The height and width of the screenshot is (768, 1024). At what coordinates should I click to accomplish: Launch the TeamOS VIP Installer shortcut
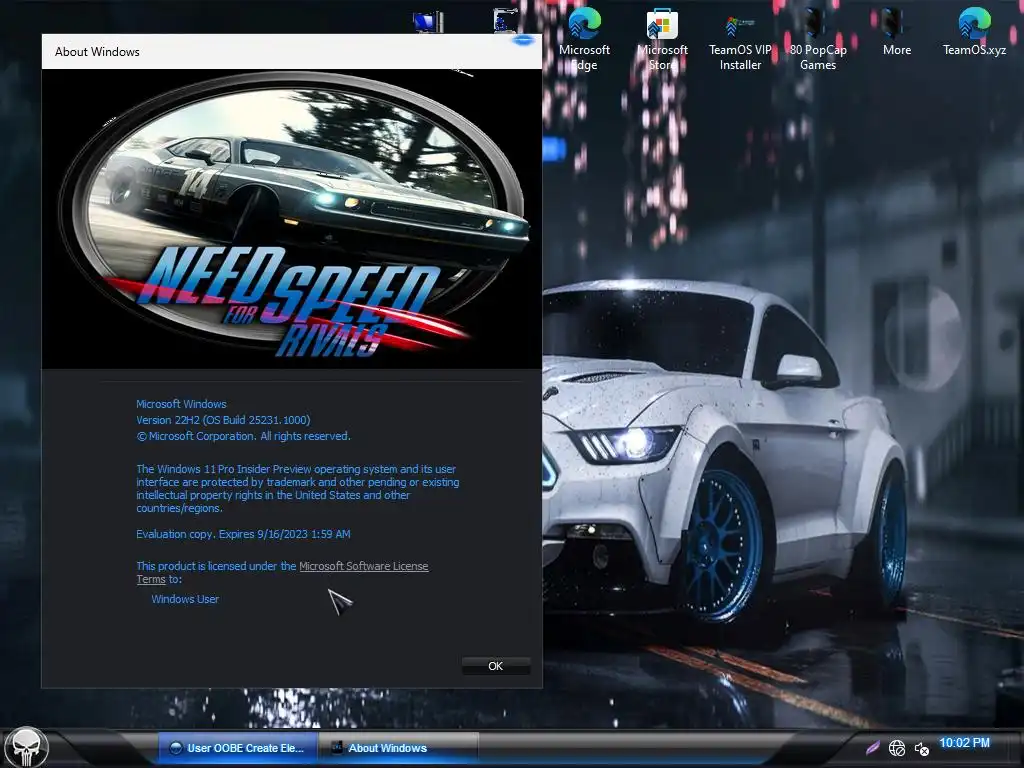click(740, 39)
